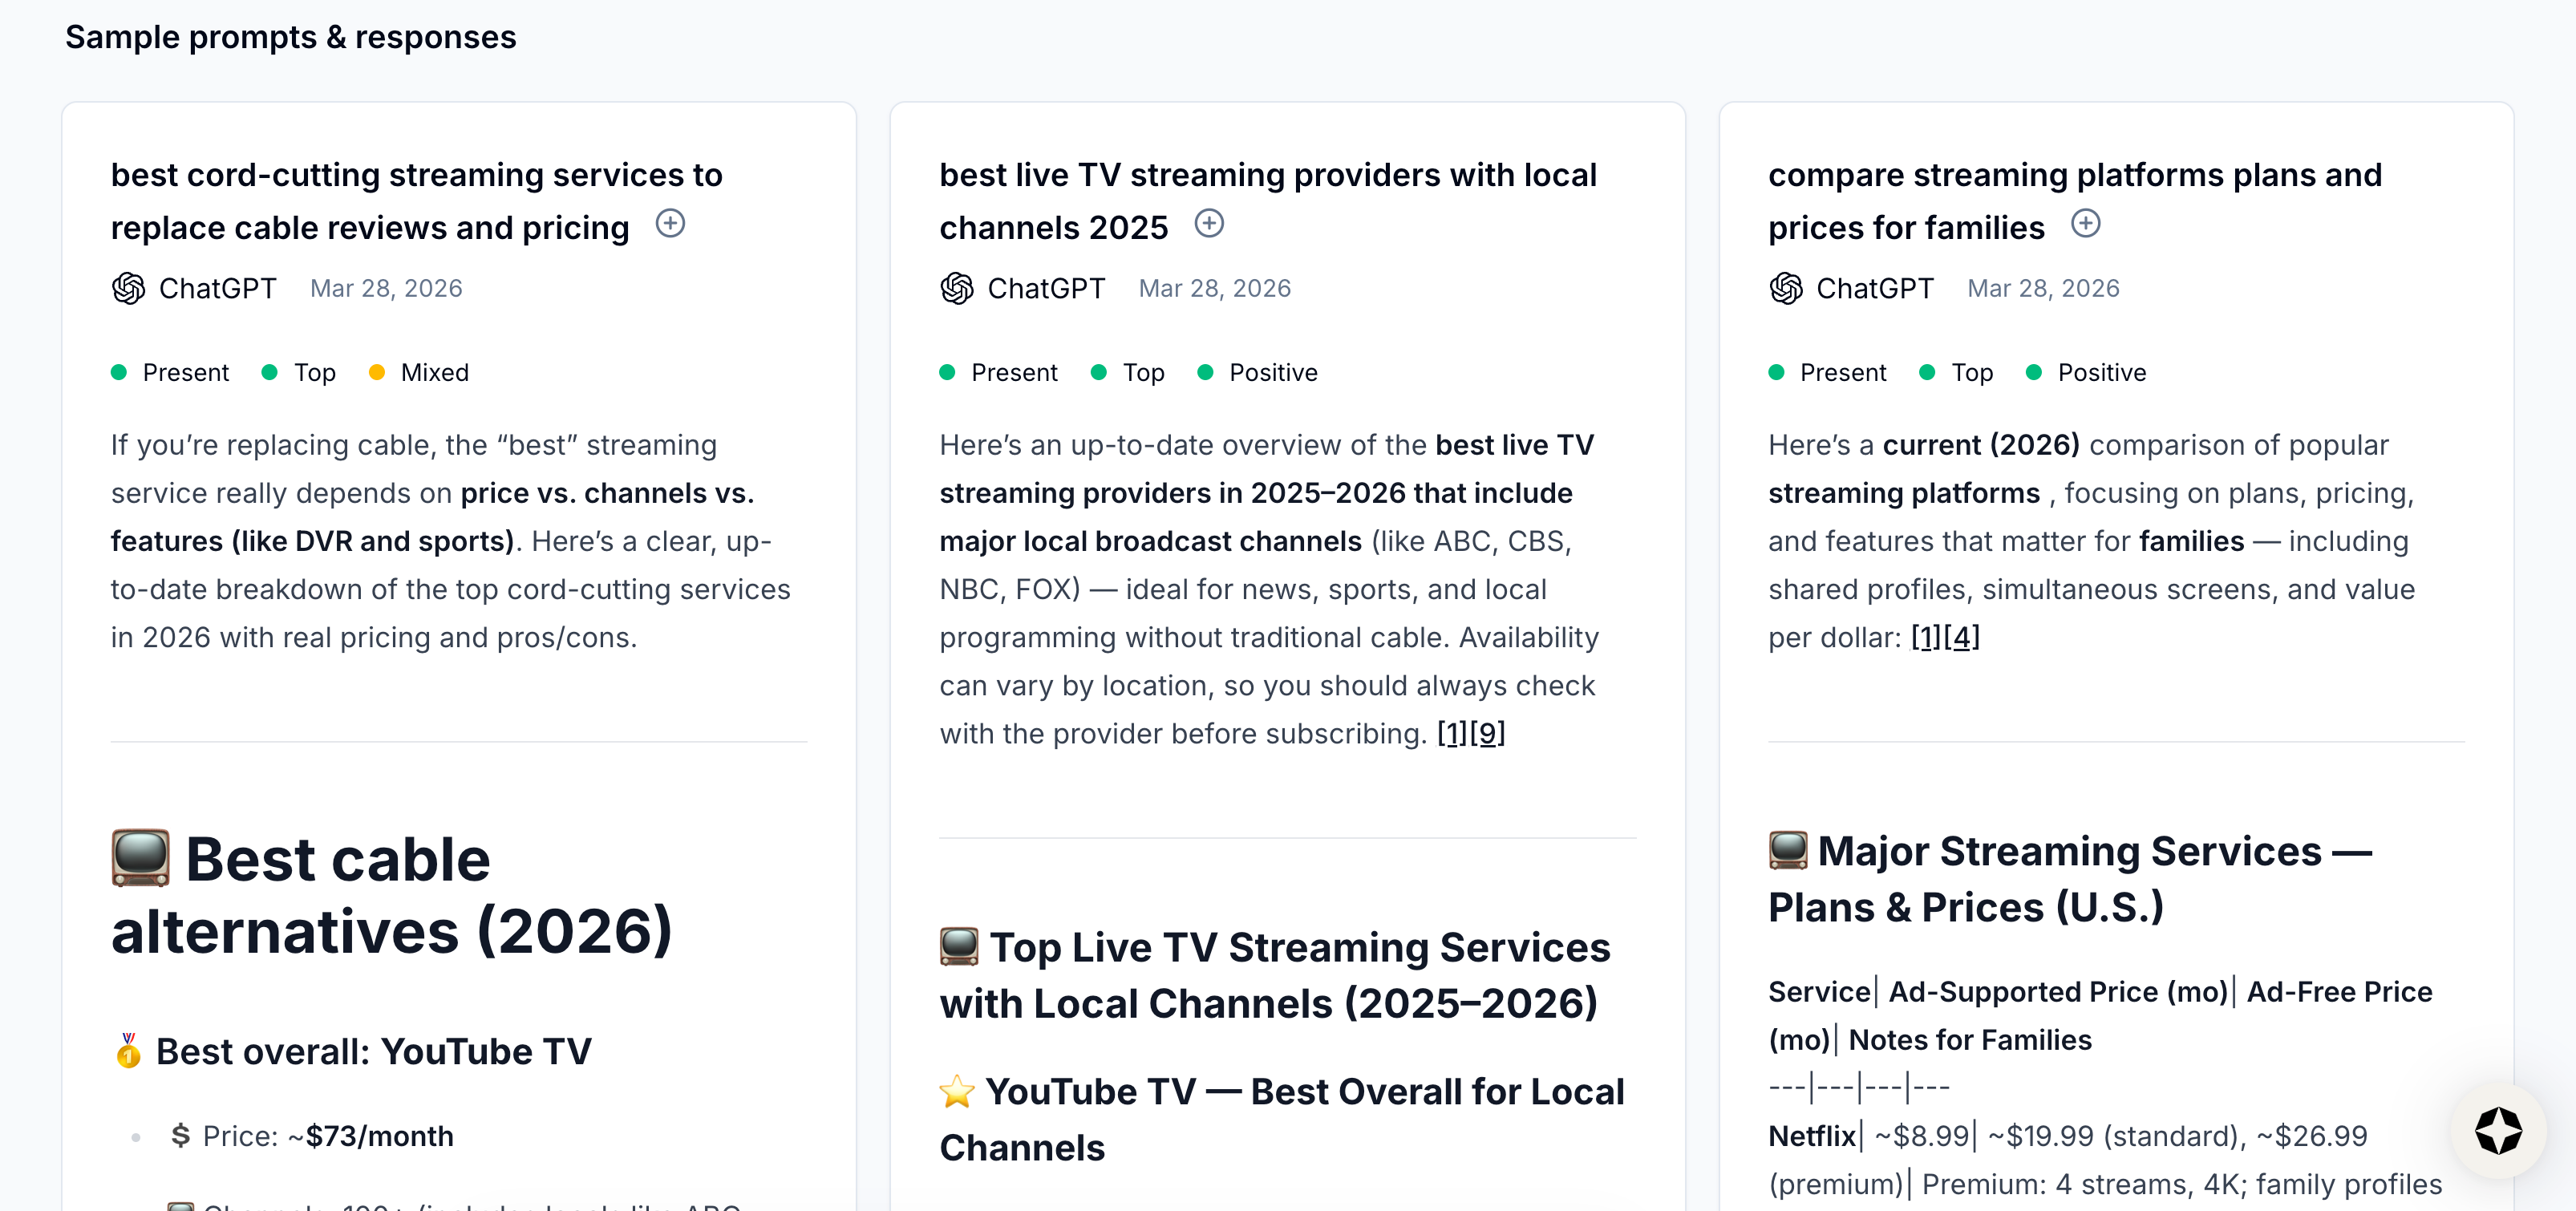Click the TV emoji beside Best cable alternatives
The image size is (2576, 1211).
click(140, 858)
